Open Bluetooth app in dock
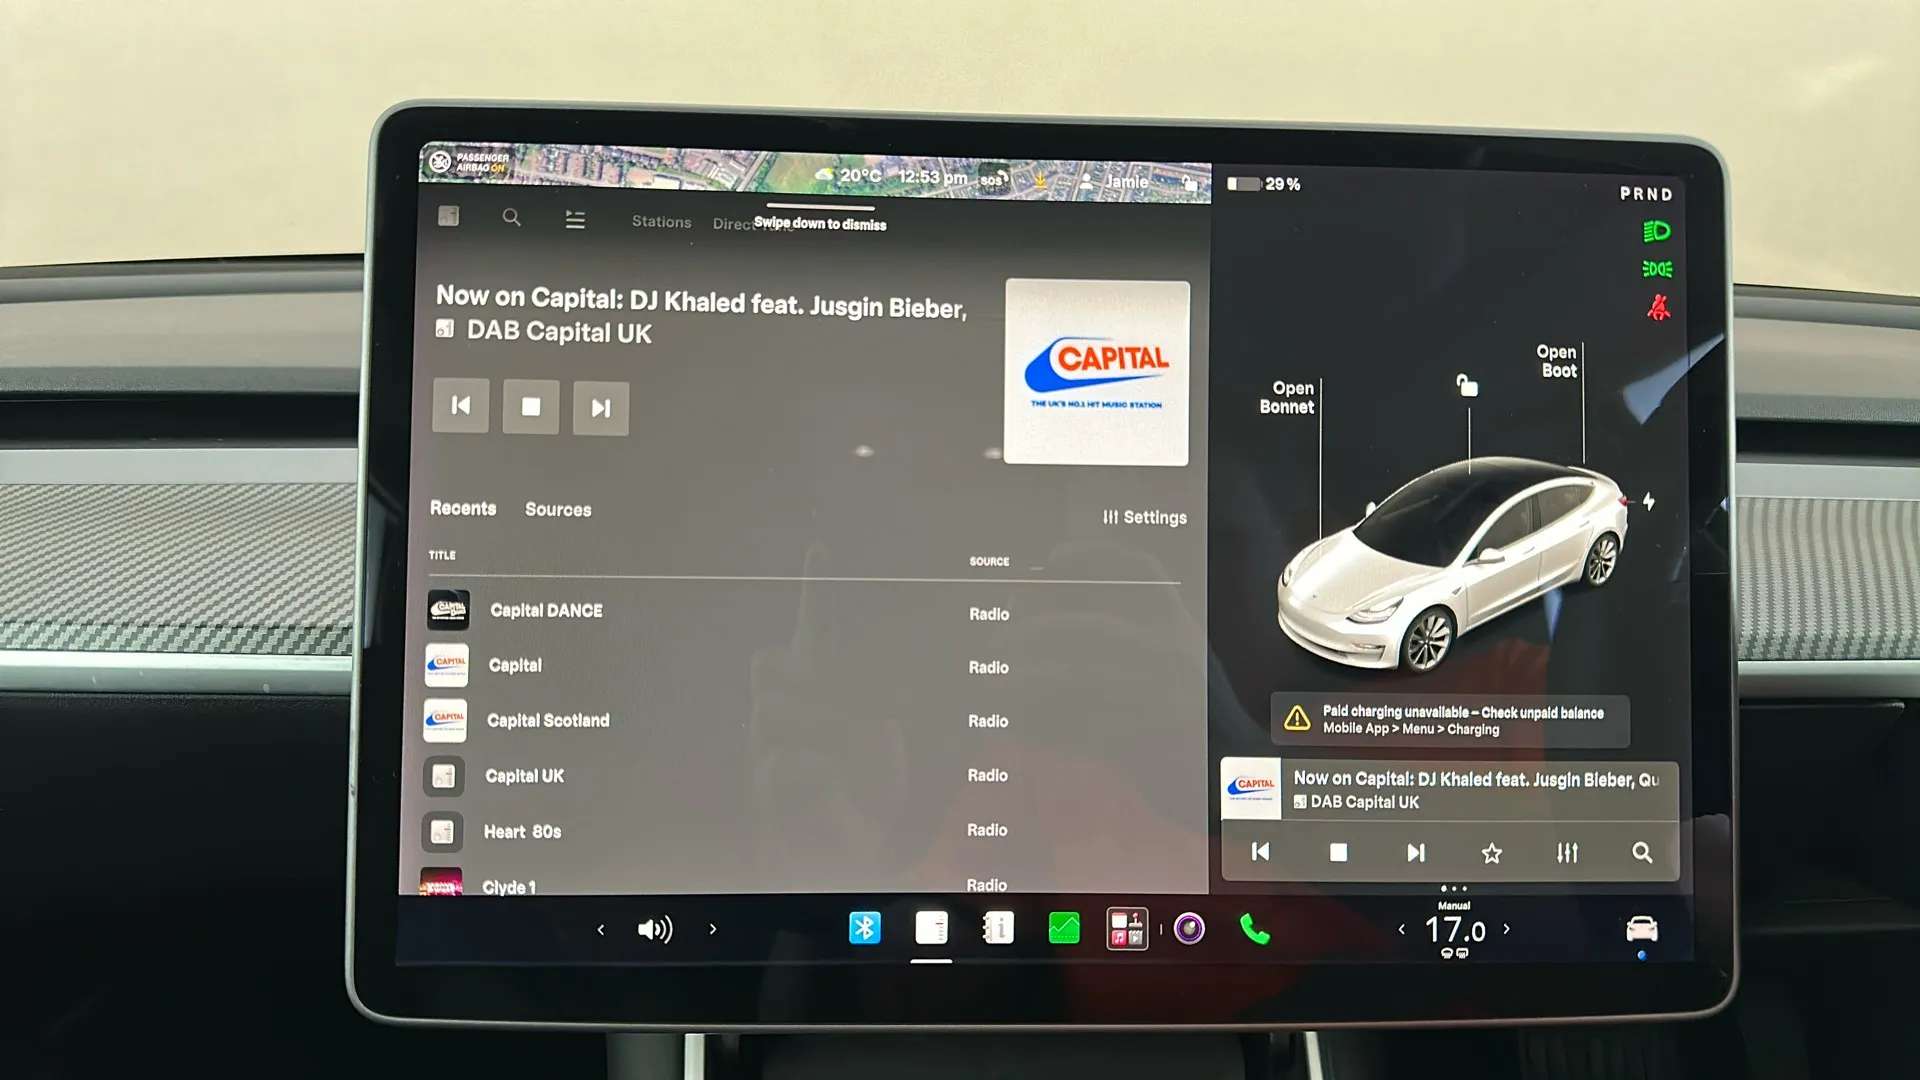The height and width of the screenshot is (1080, 1920). [864, 928]
